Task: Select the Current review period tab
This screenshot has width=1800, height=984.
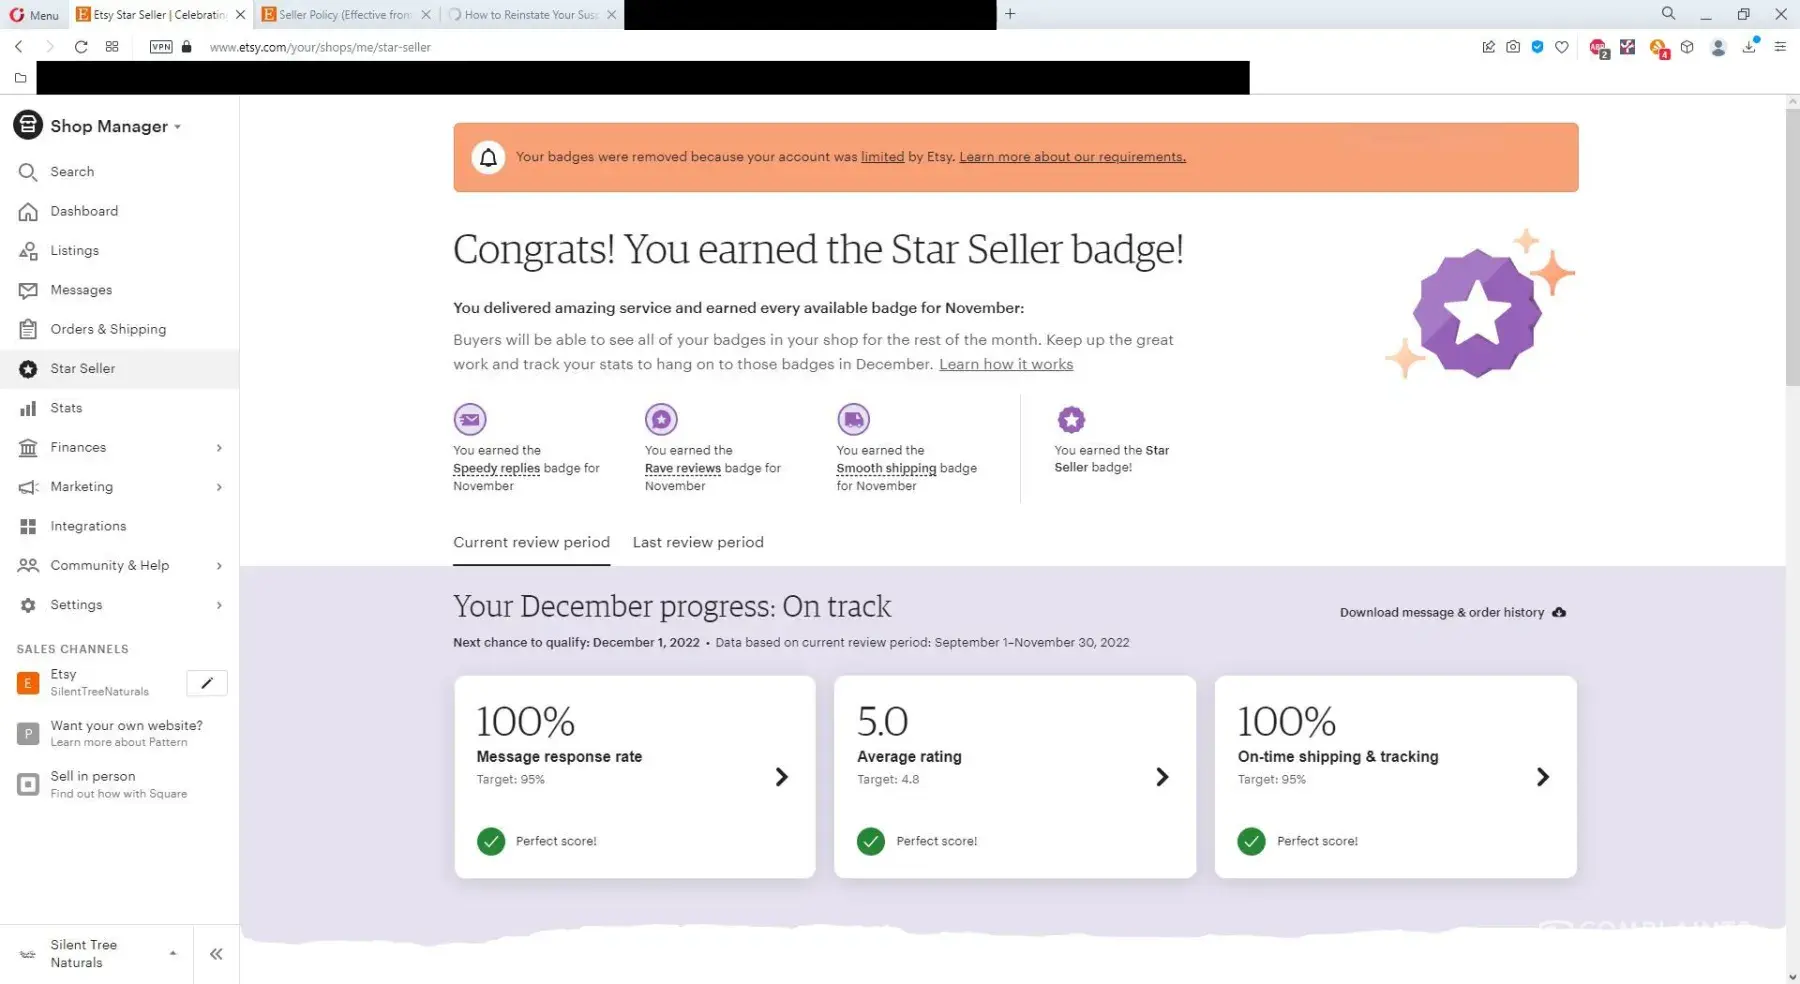Action: pos(531,542)
